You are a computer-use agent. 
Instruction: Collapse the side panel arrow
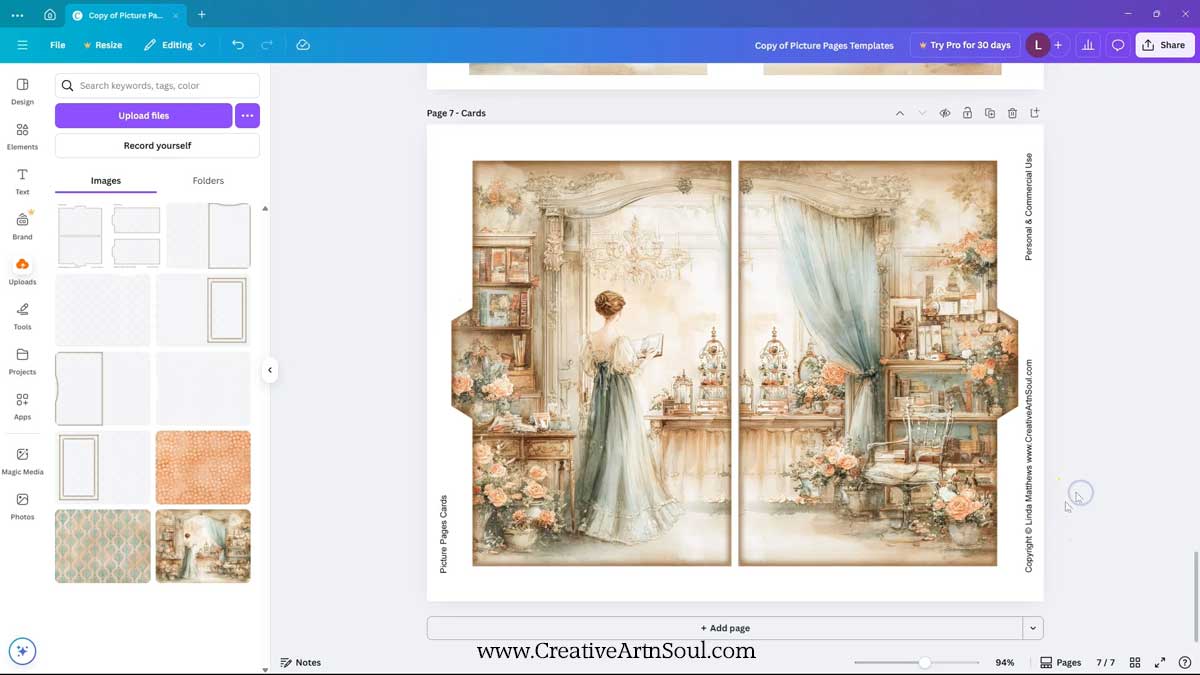269,370
